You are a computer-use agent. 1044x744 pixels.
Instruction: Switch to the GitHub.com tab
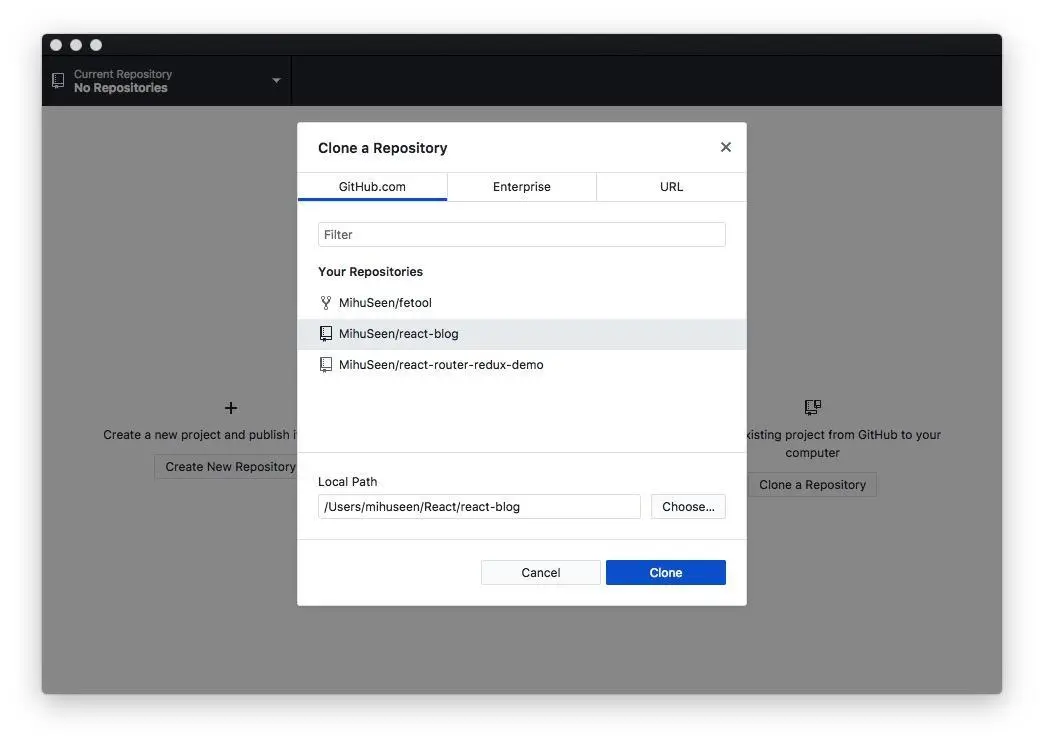point(372,186)
